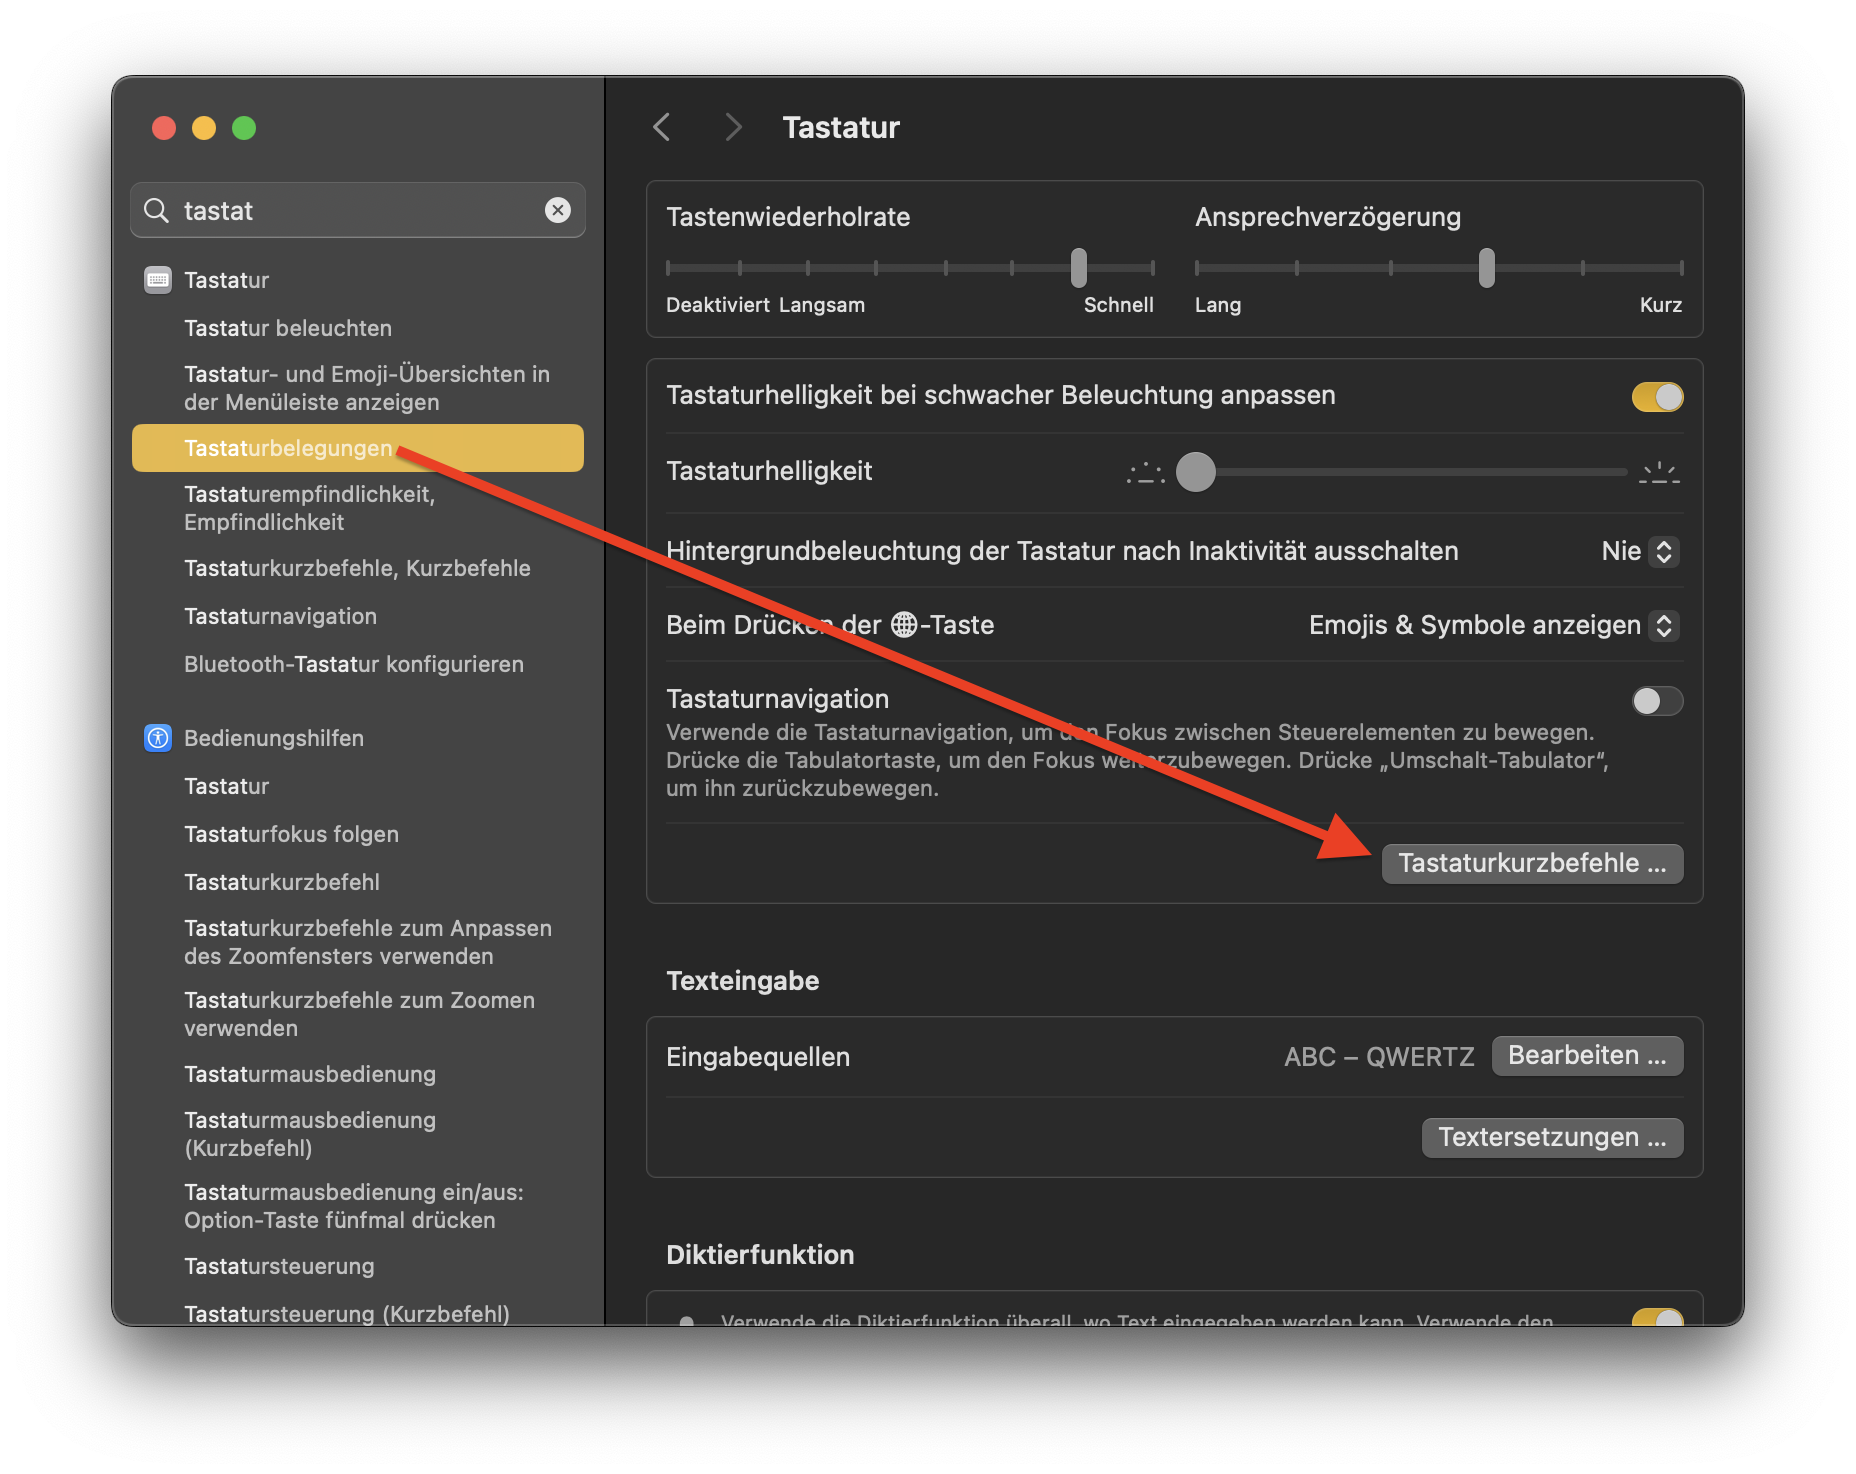Enable the Tastaturnavigation switch
Viewport: 1856px width, 1474px height.
[1657, 701]
